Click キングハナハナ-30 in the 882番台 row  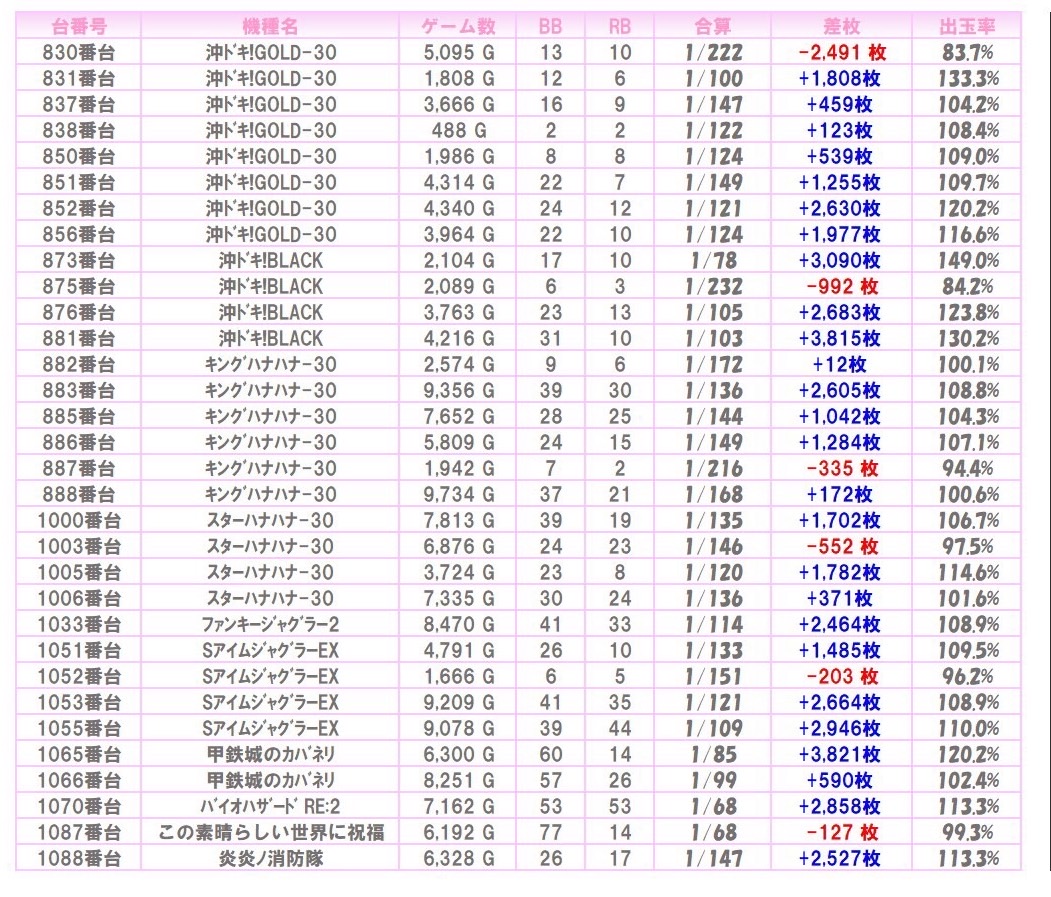[x=270, y=365]
